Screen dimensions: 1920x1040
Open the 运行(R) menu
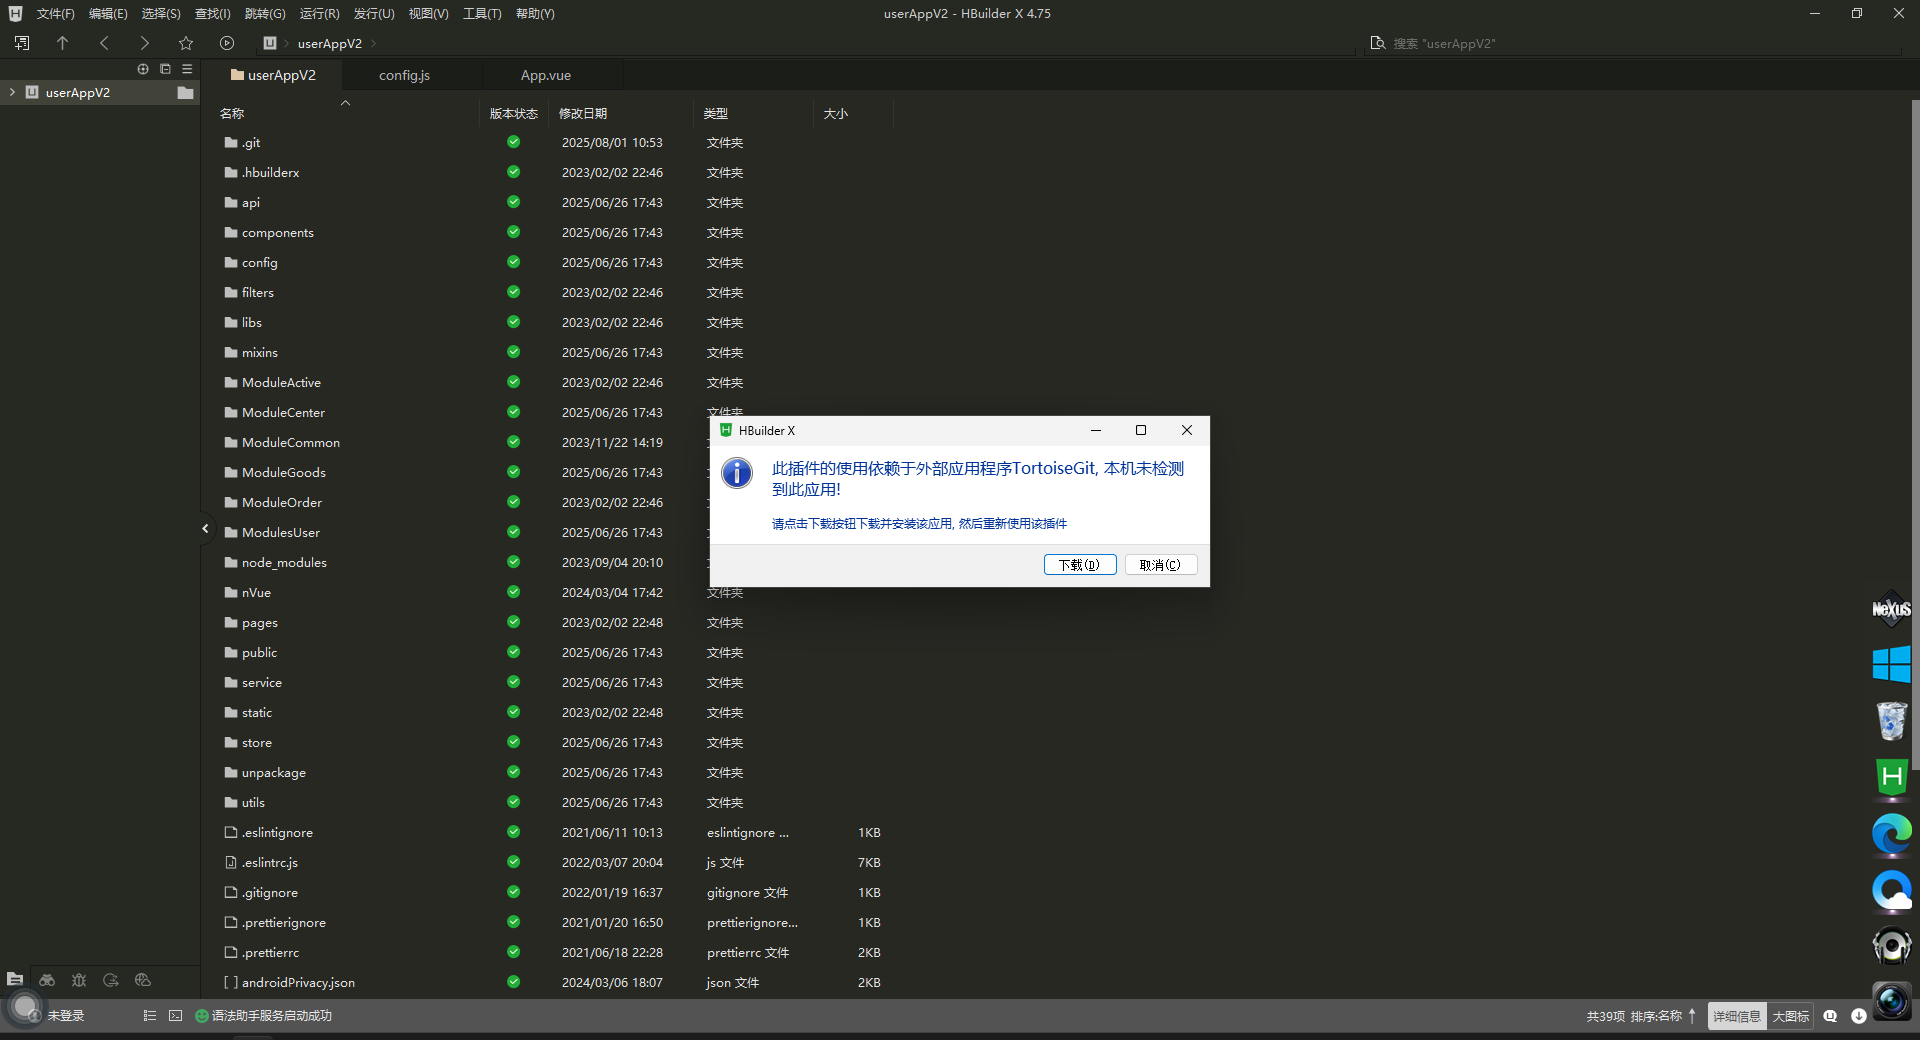pyautogui.click(x=319, y=14)
